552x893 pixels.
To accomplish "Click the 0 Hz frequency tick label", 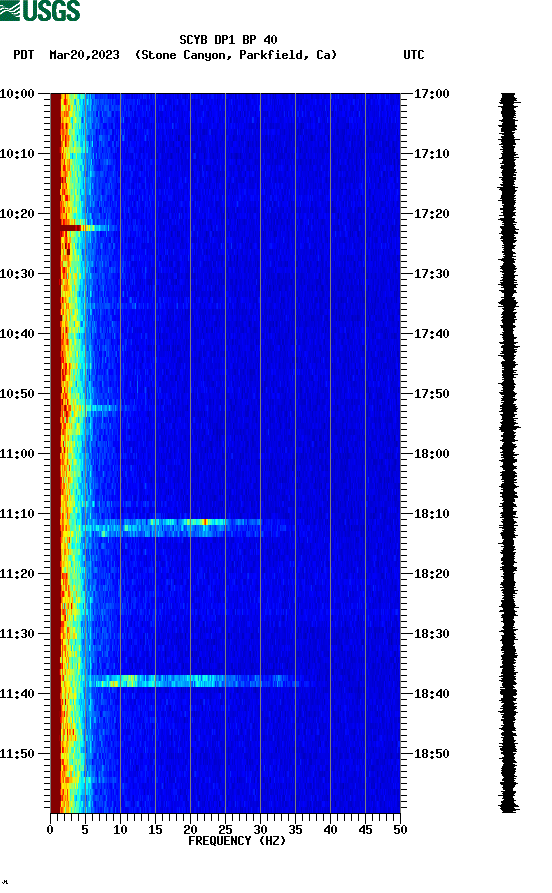I will pyautogui.click(x=50, y=830).
